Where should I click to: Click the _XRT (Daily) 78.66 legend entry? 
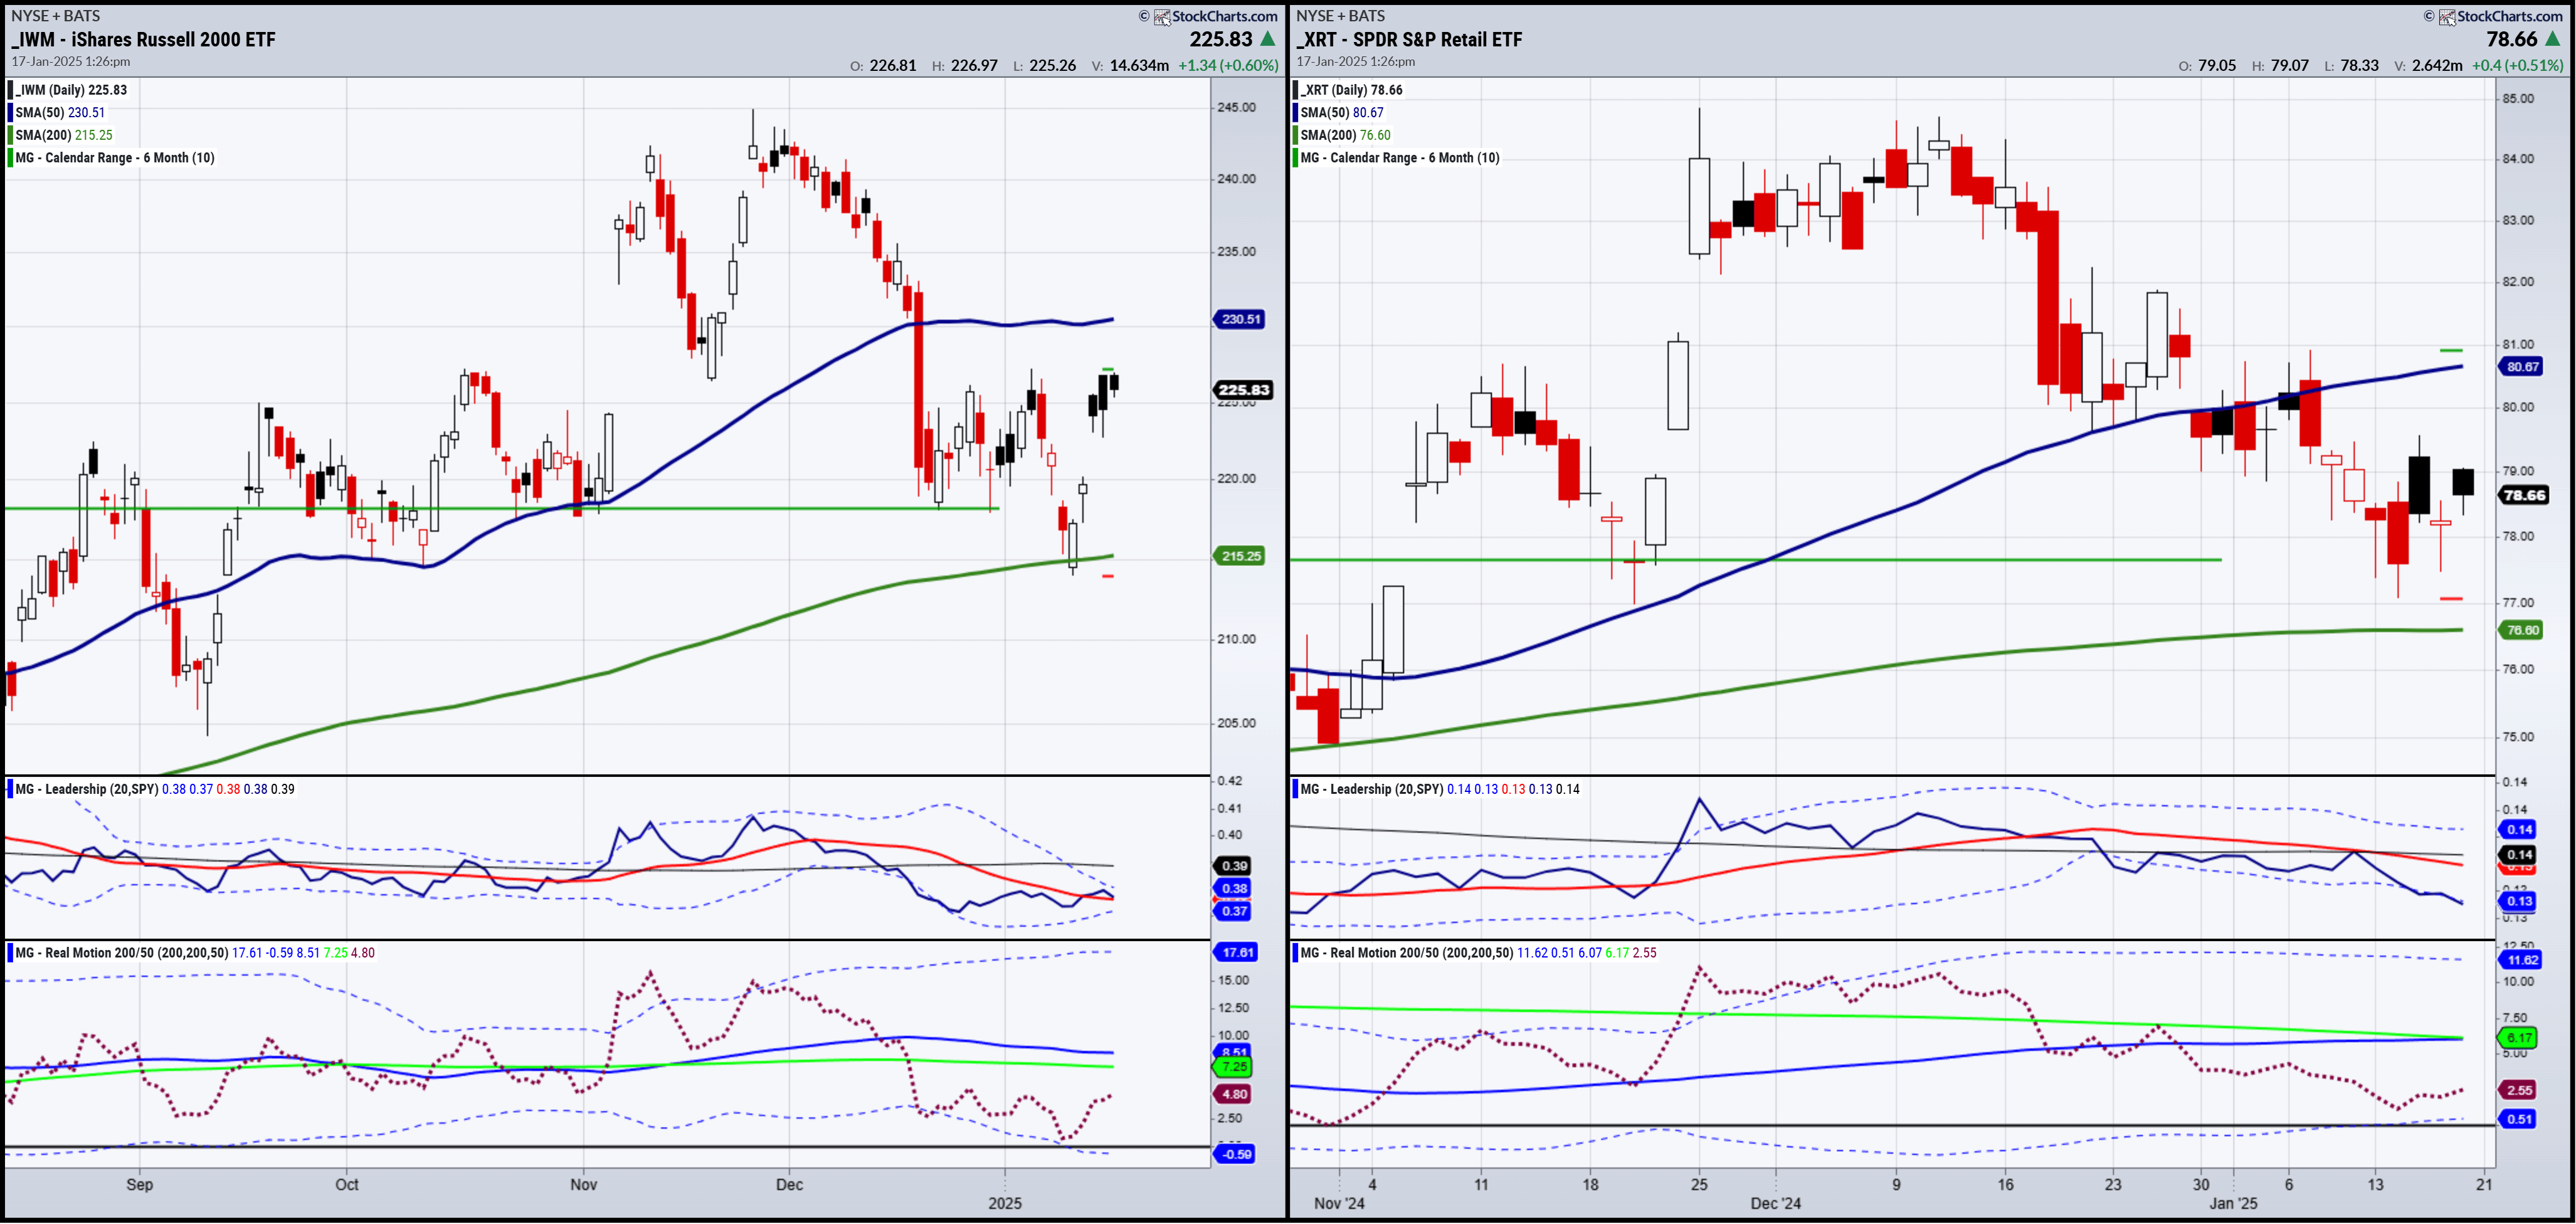[x=1349, y=90]
